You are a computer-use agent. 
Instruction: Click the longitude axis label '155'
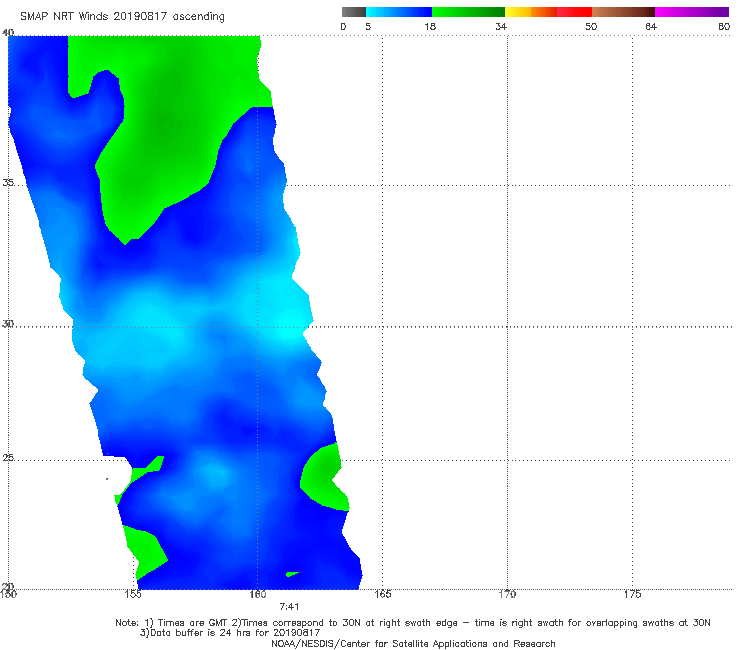(133, 594)
